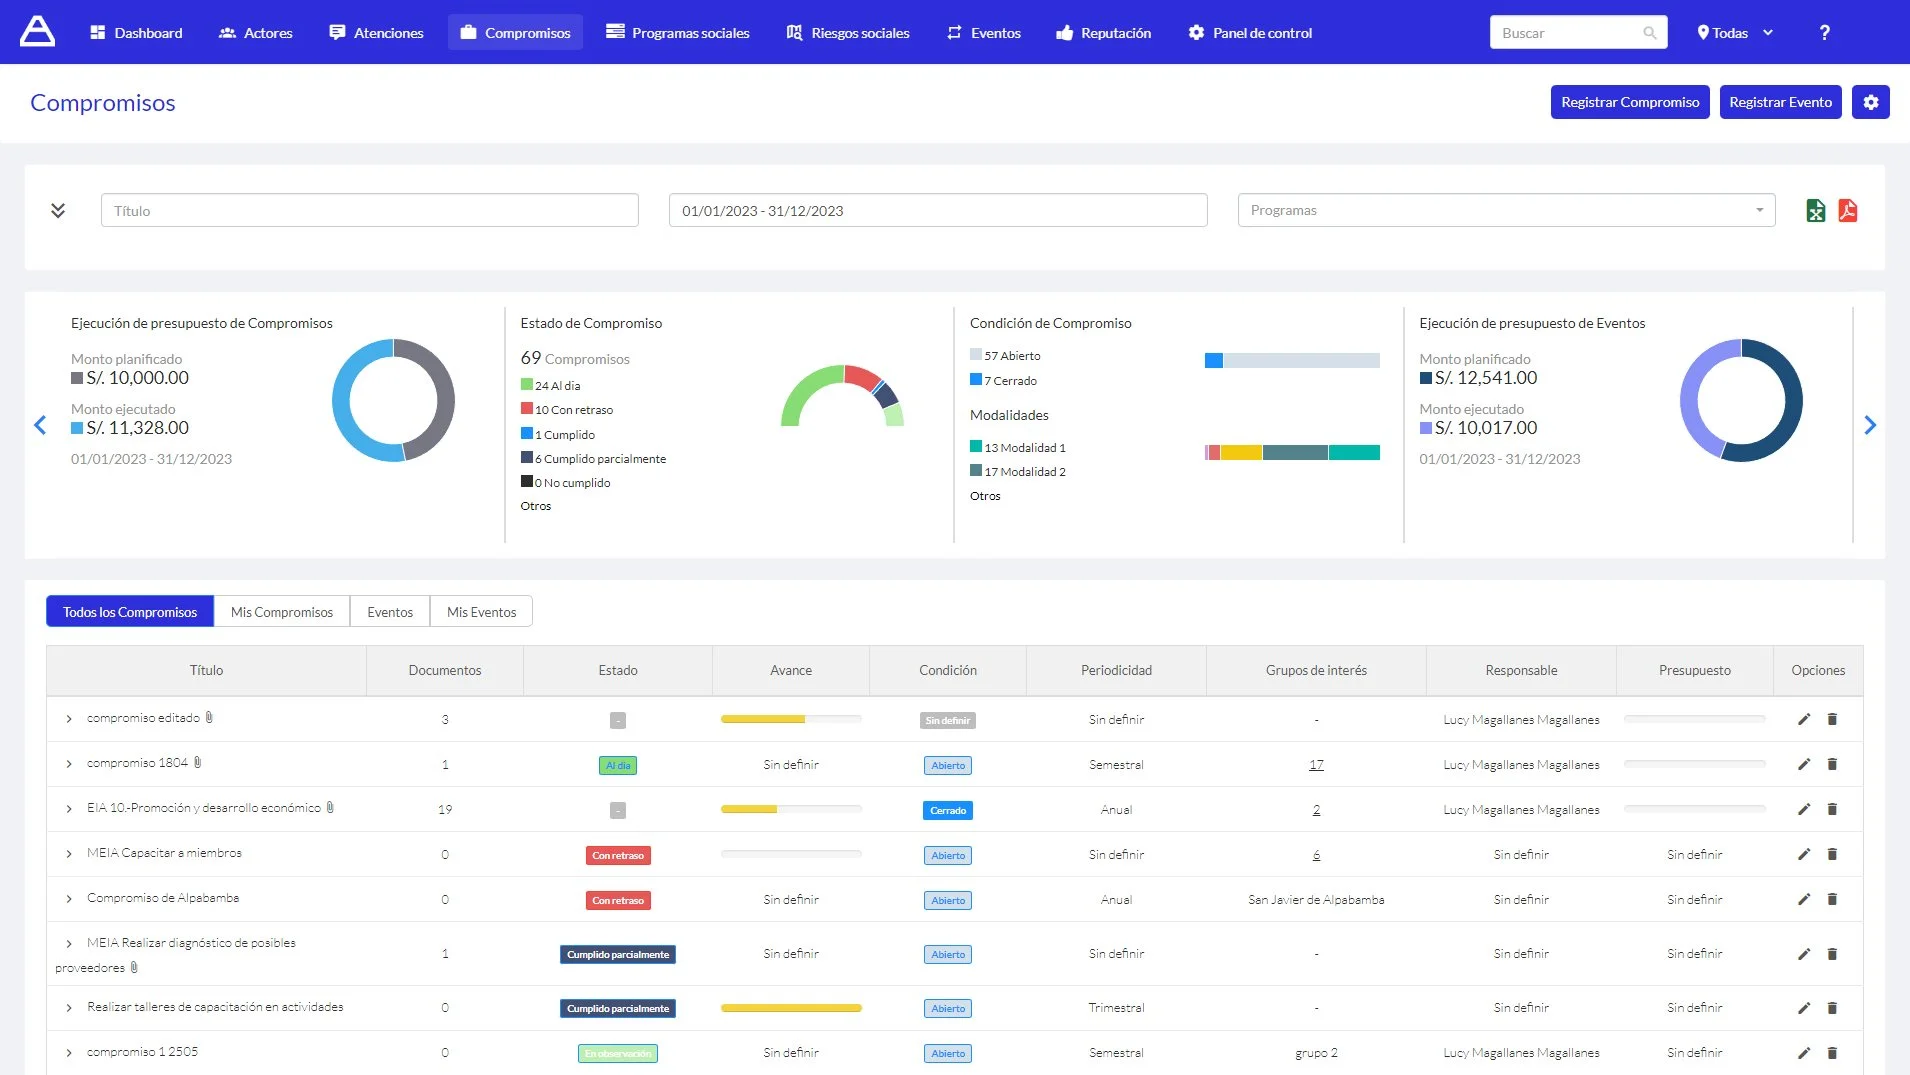Delete the compromiso editado row
This screenshot has width=1910, height=1075.
click(x=1832, y=719)
